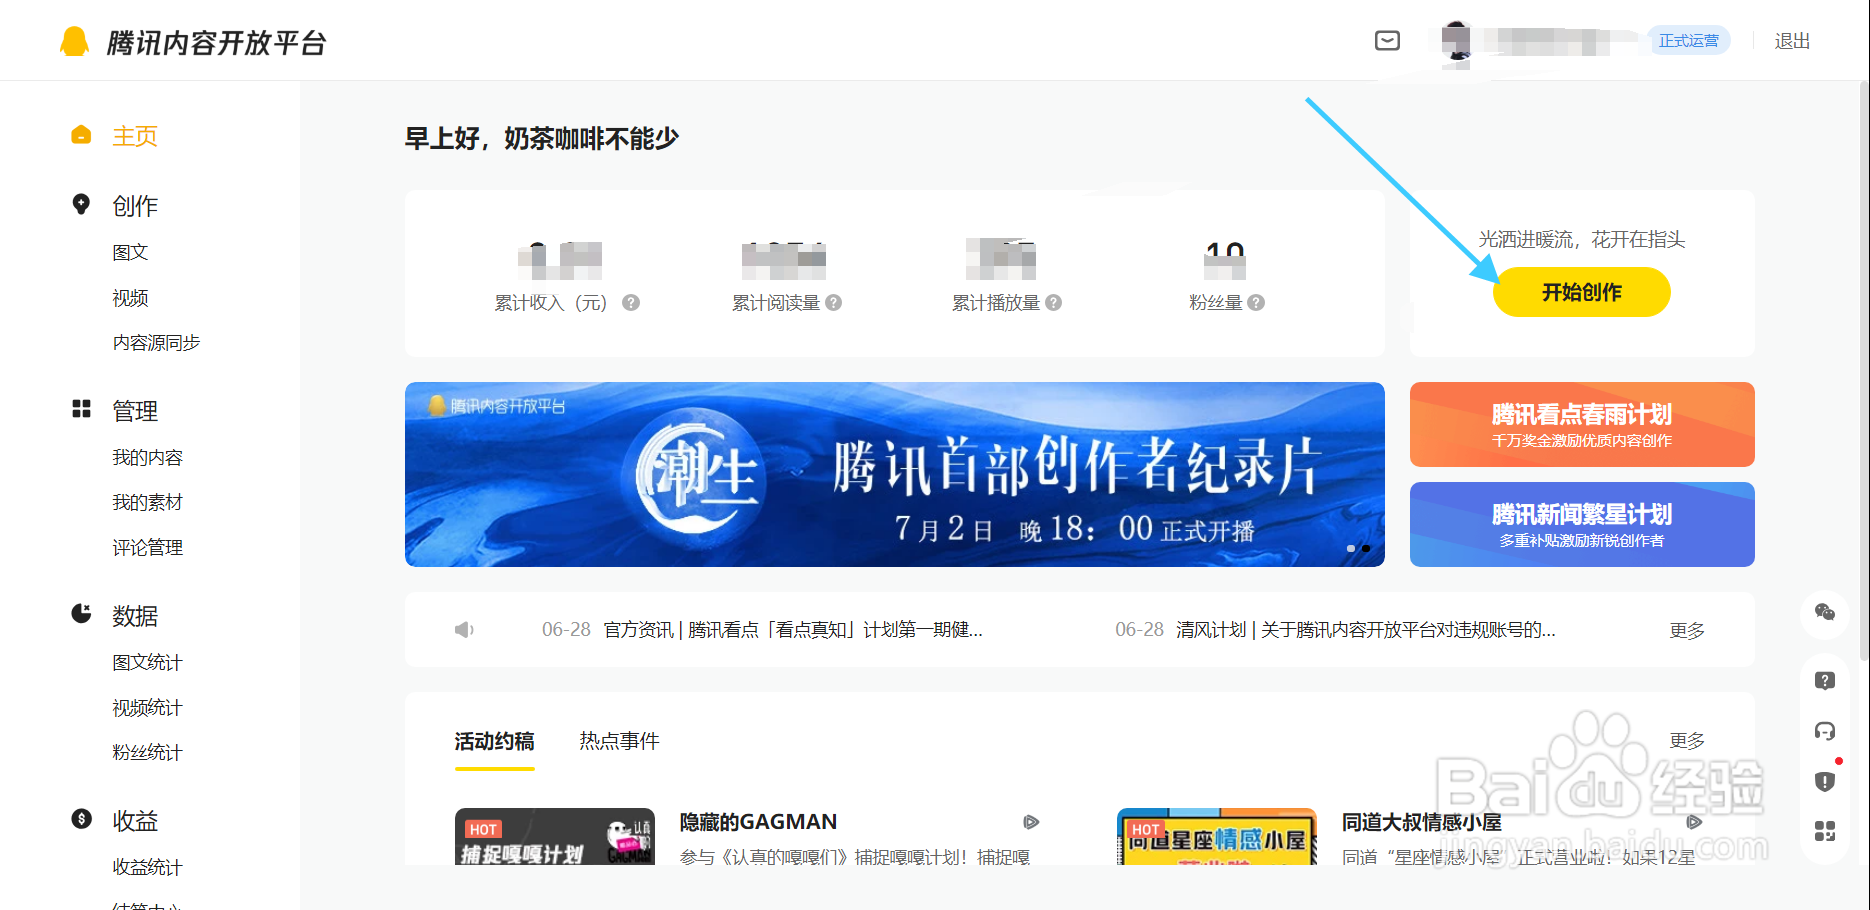Viewport: 1870px width, 910px height.
Task: Open 图文统计 under 数据
Action: (147, 662)
